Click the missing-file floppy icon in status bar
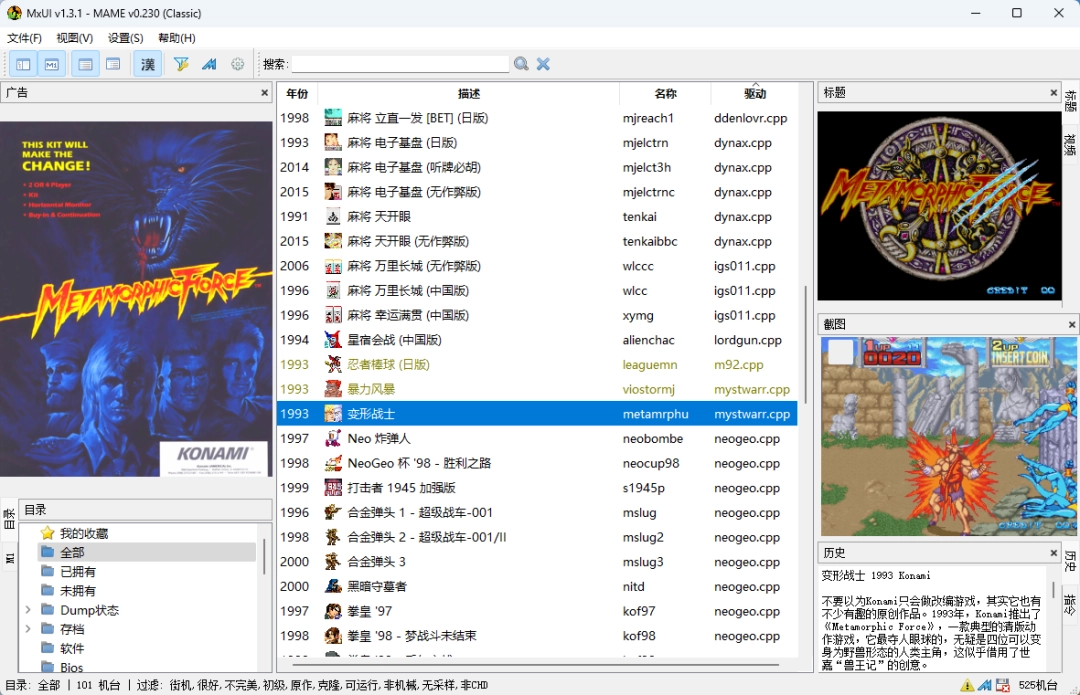The image size is (1080, 695). point(1004,685)
